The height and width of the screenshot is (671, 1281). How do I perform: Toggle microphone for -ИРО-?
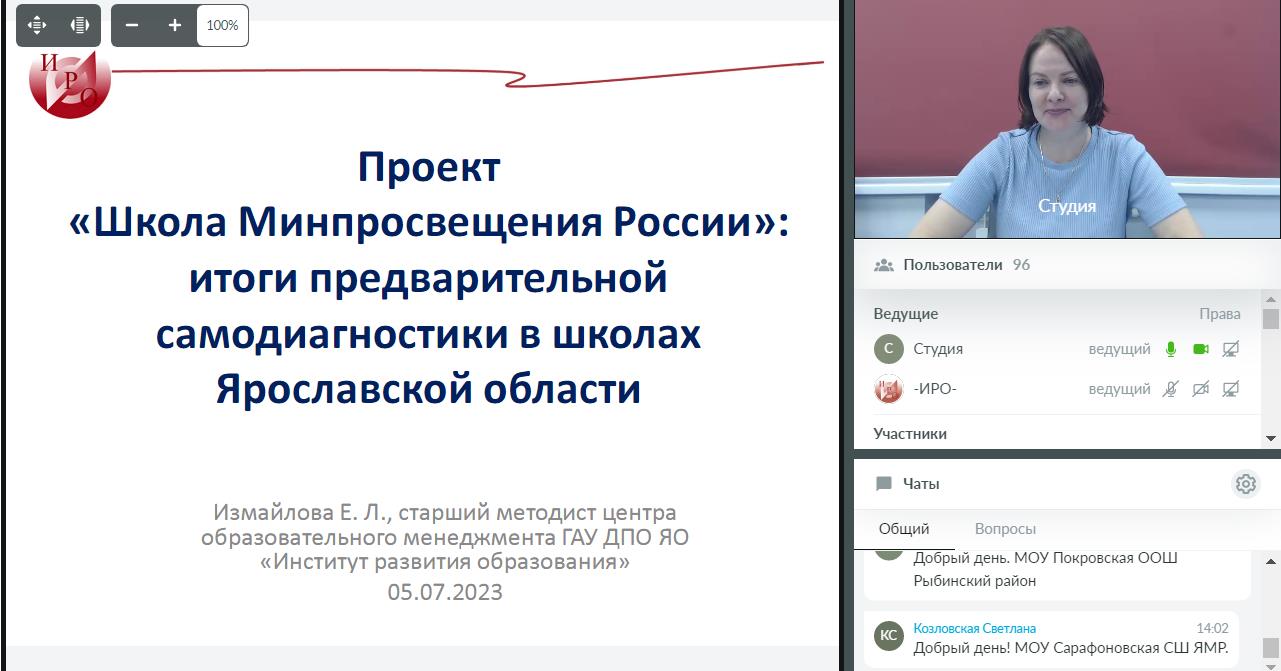pos(1171,389)
